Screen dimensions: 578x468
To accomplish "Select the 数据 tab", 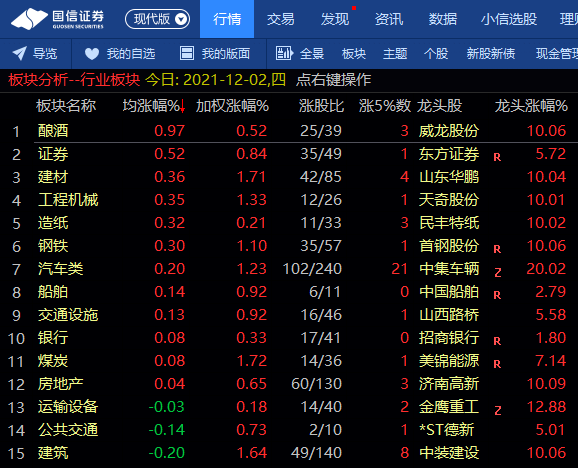I will click(x=442, y=19).
